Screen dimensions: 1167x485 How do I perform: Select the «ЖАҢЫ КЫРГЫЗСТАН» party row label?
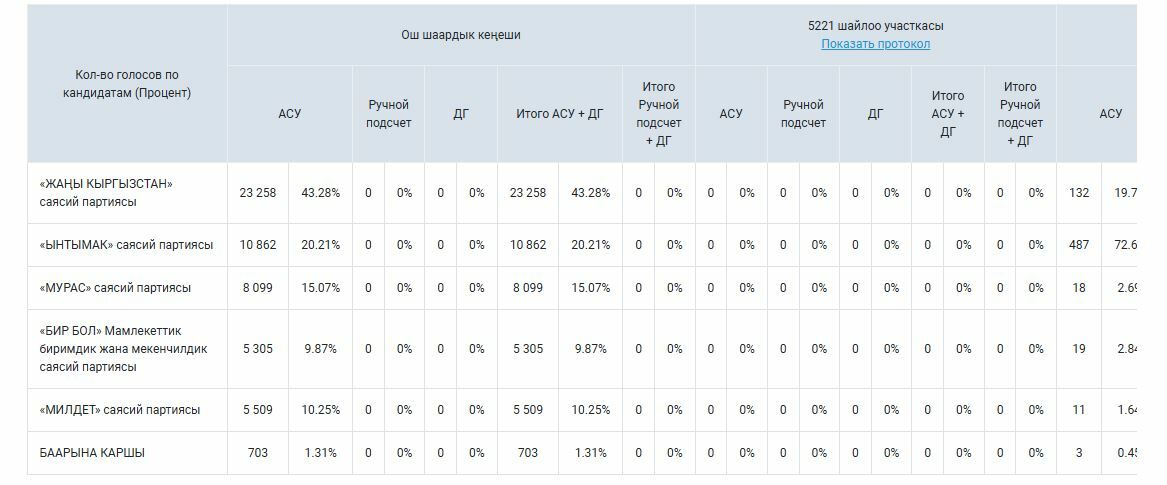(x=106, y=193)
